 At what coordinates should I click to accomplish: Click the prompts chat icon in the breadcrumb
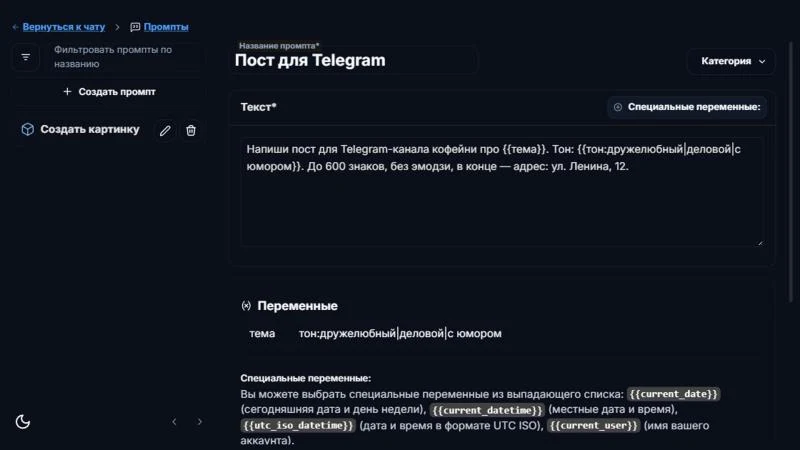pos(135,27)
